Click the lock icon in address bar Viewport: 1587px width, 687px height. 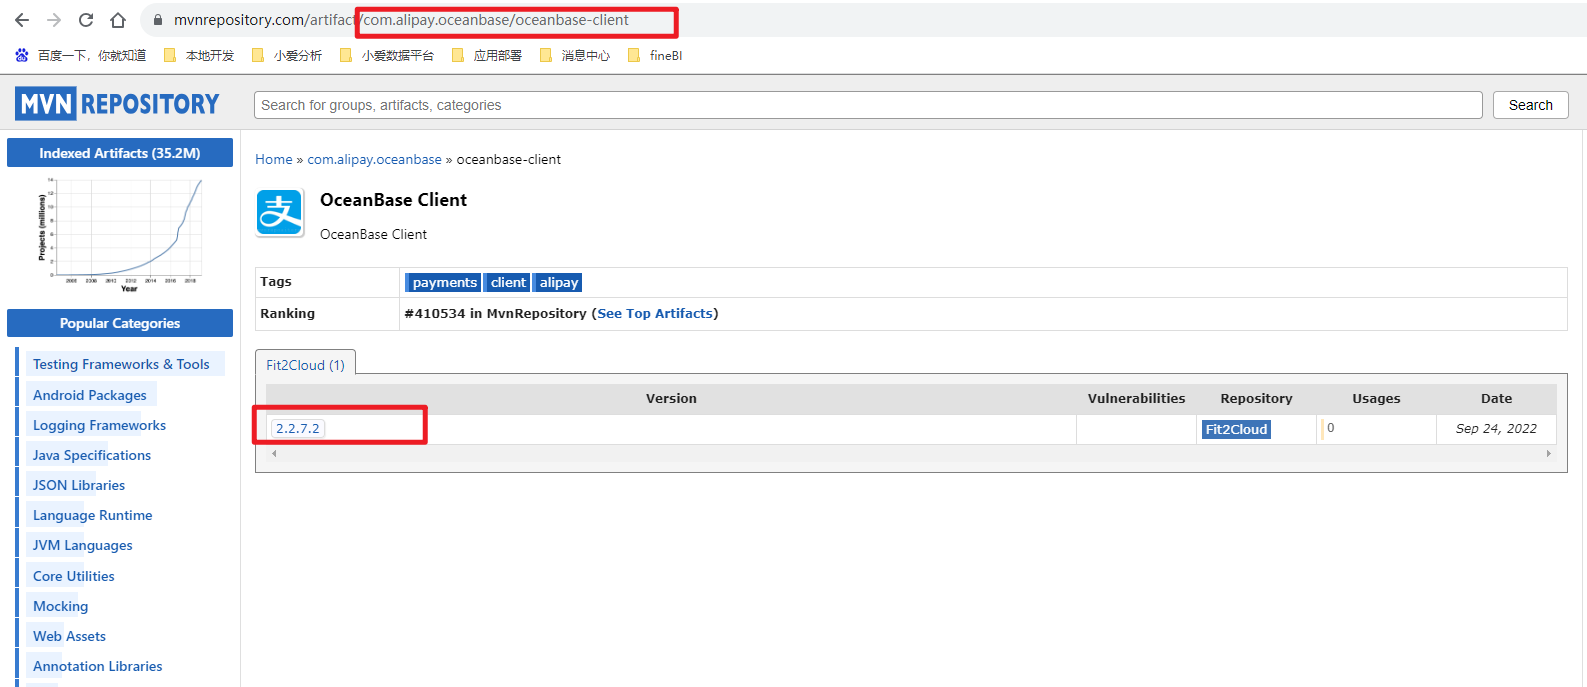coord(158,20)
